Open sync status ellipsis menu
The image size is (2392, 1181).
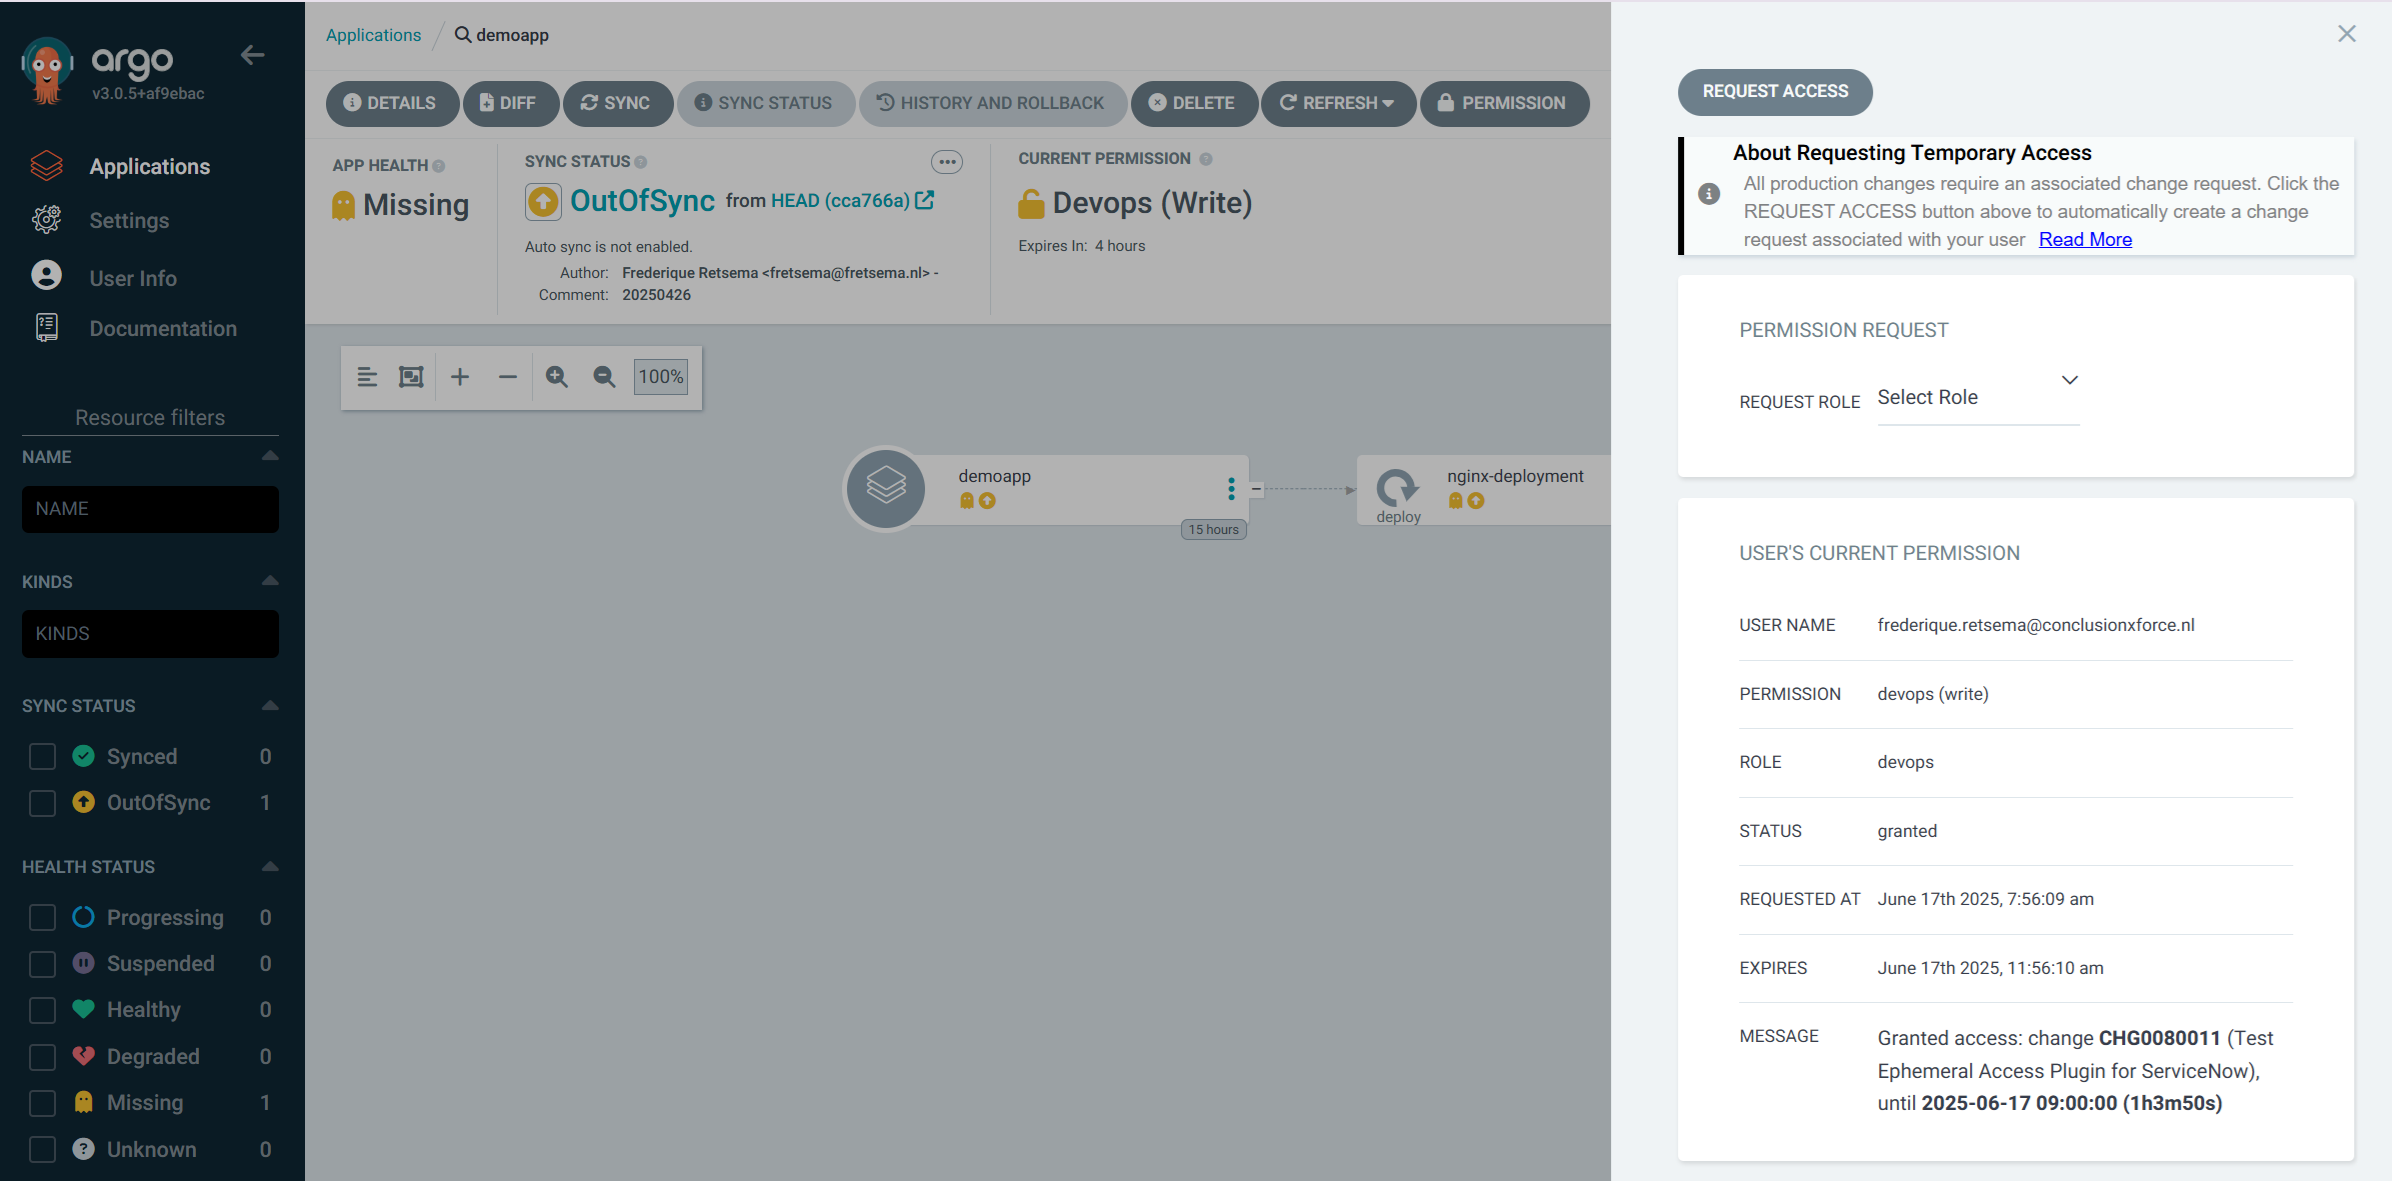pos(947,162)
